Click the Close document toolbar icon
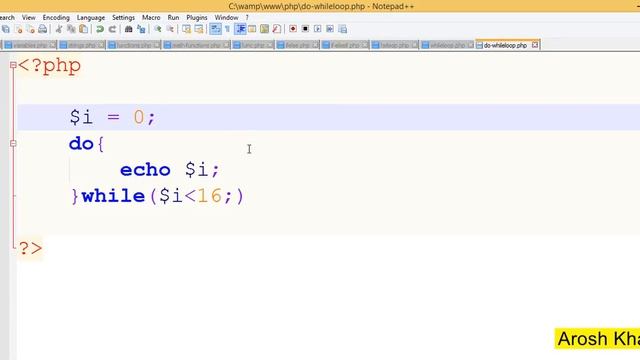 tap(18, 29)
